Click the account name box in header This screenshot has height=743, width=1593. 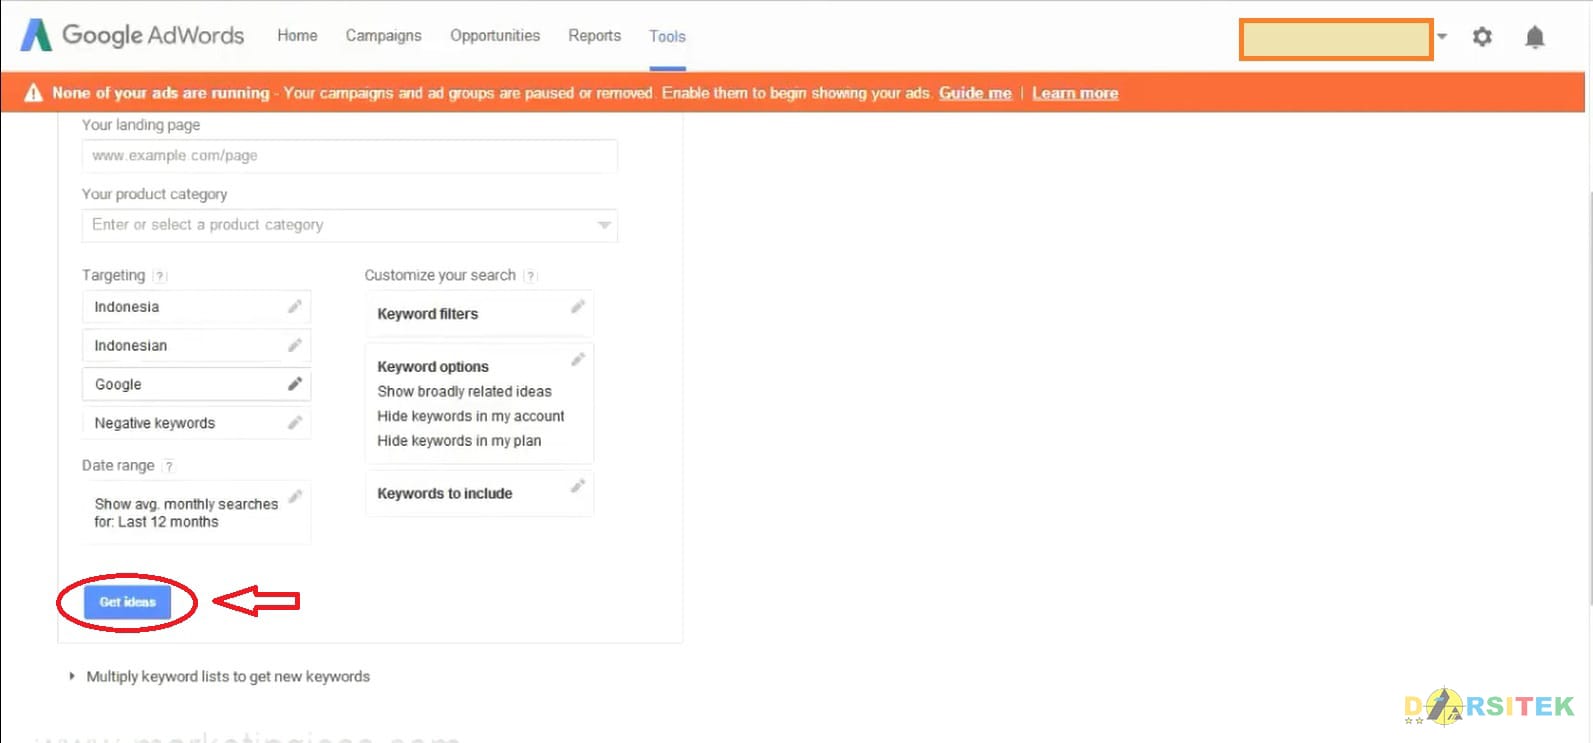[x=1336, y=40]
